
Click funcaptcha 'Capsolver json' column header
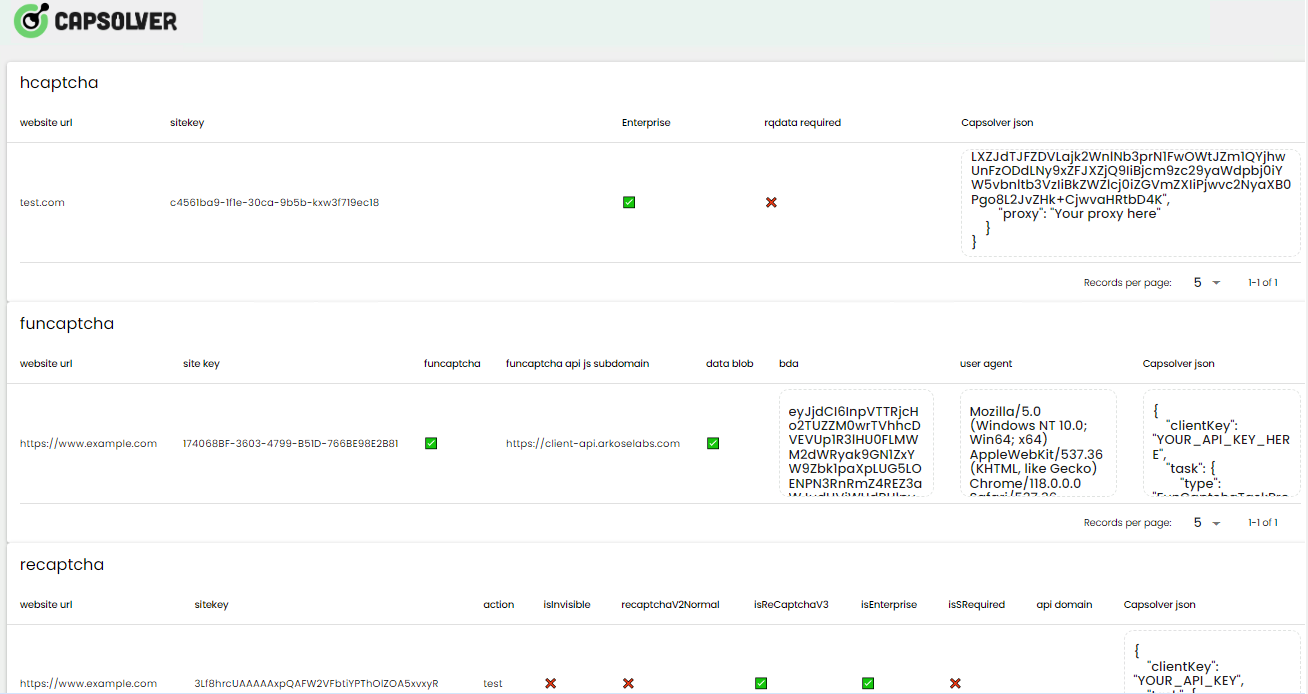pyautogui.click(x=1179, y=364)
